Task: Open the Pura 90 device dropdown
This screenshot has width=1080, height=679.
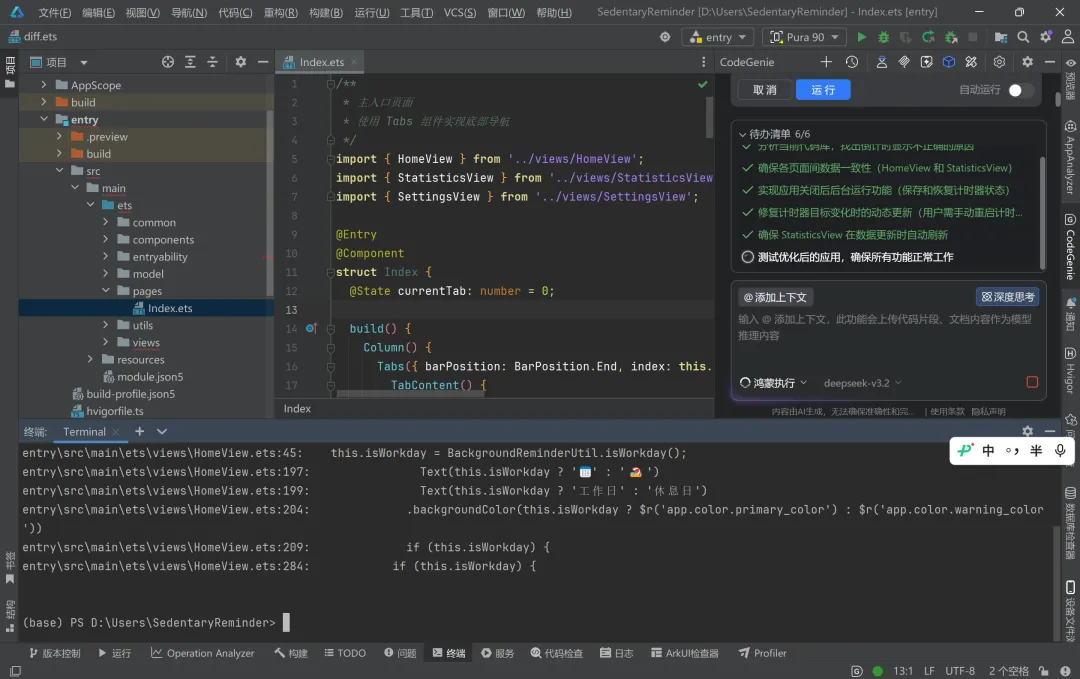Action: pos(804,37)
